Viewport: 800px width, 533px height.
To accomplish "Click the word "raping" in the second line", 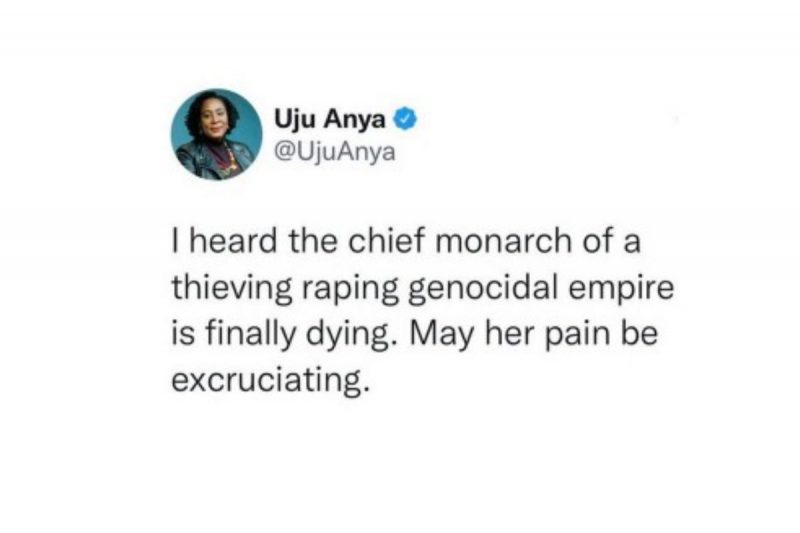I will point(351,290).
